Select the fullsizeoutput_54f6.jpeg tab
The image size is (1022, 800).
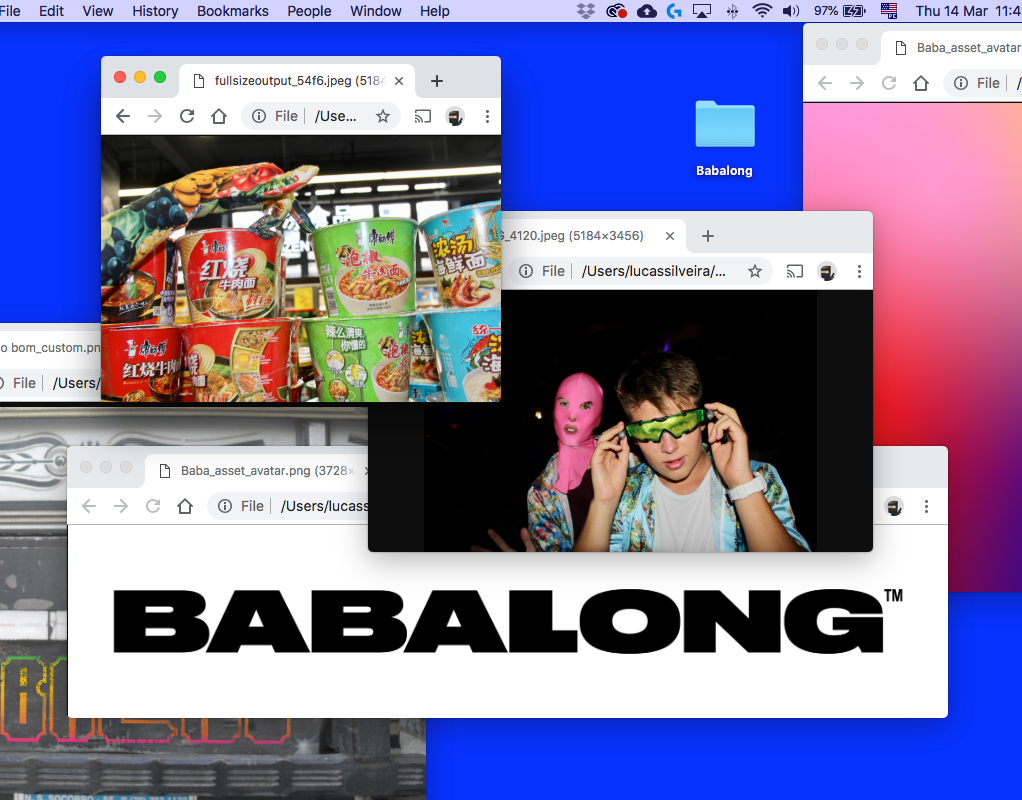click(x=299, y=81)
